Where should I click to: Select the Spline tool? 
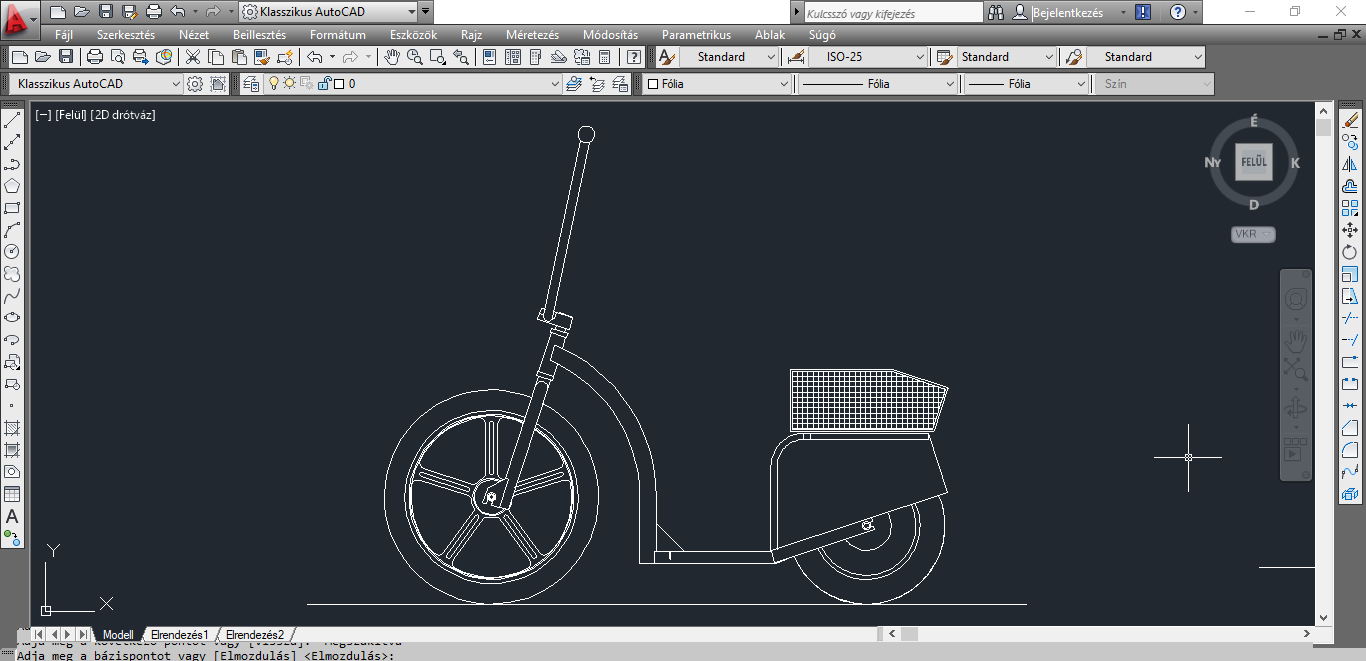(x=12, y=296)
